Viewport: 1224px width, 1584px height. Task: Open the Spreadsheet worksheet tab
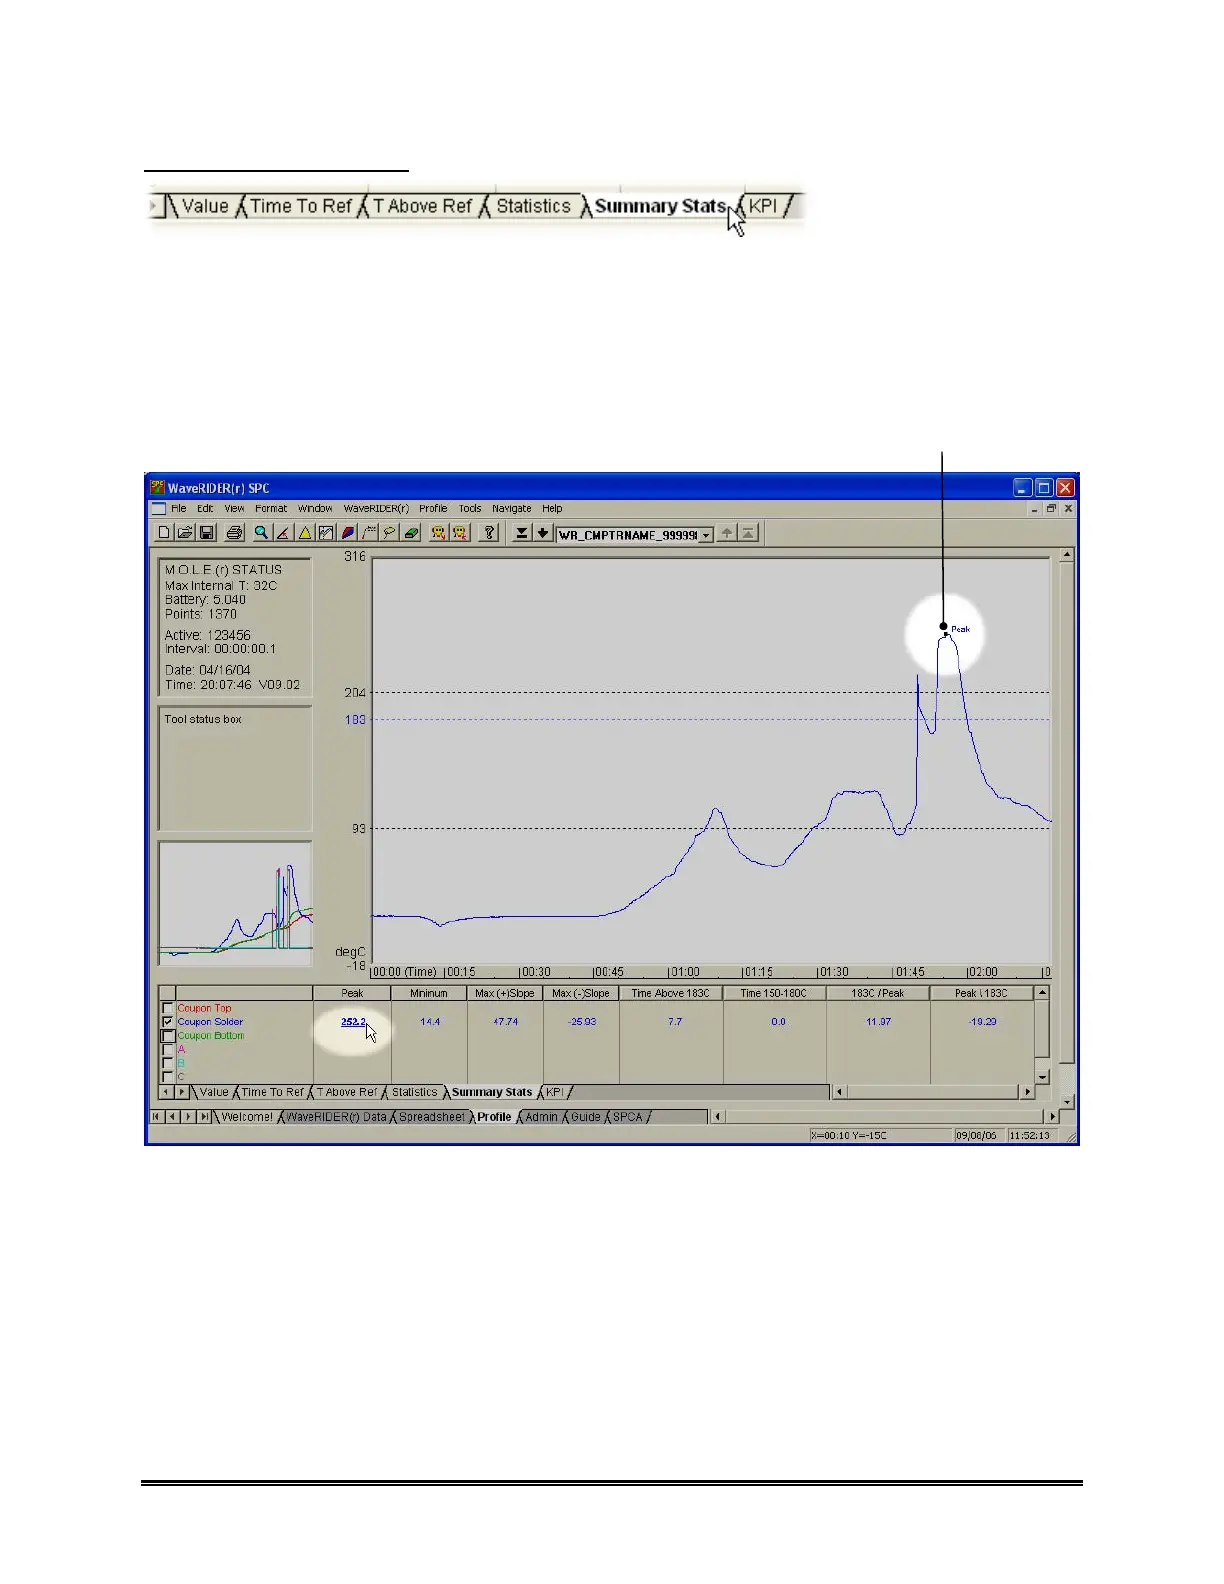[x=432, y=1117]
